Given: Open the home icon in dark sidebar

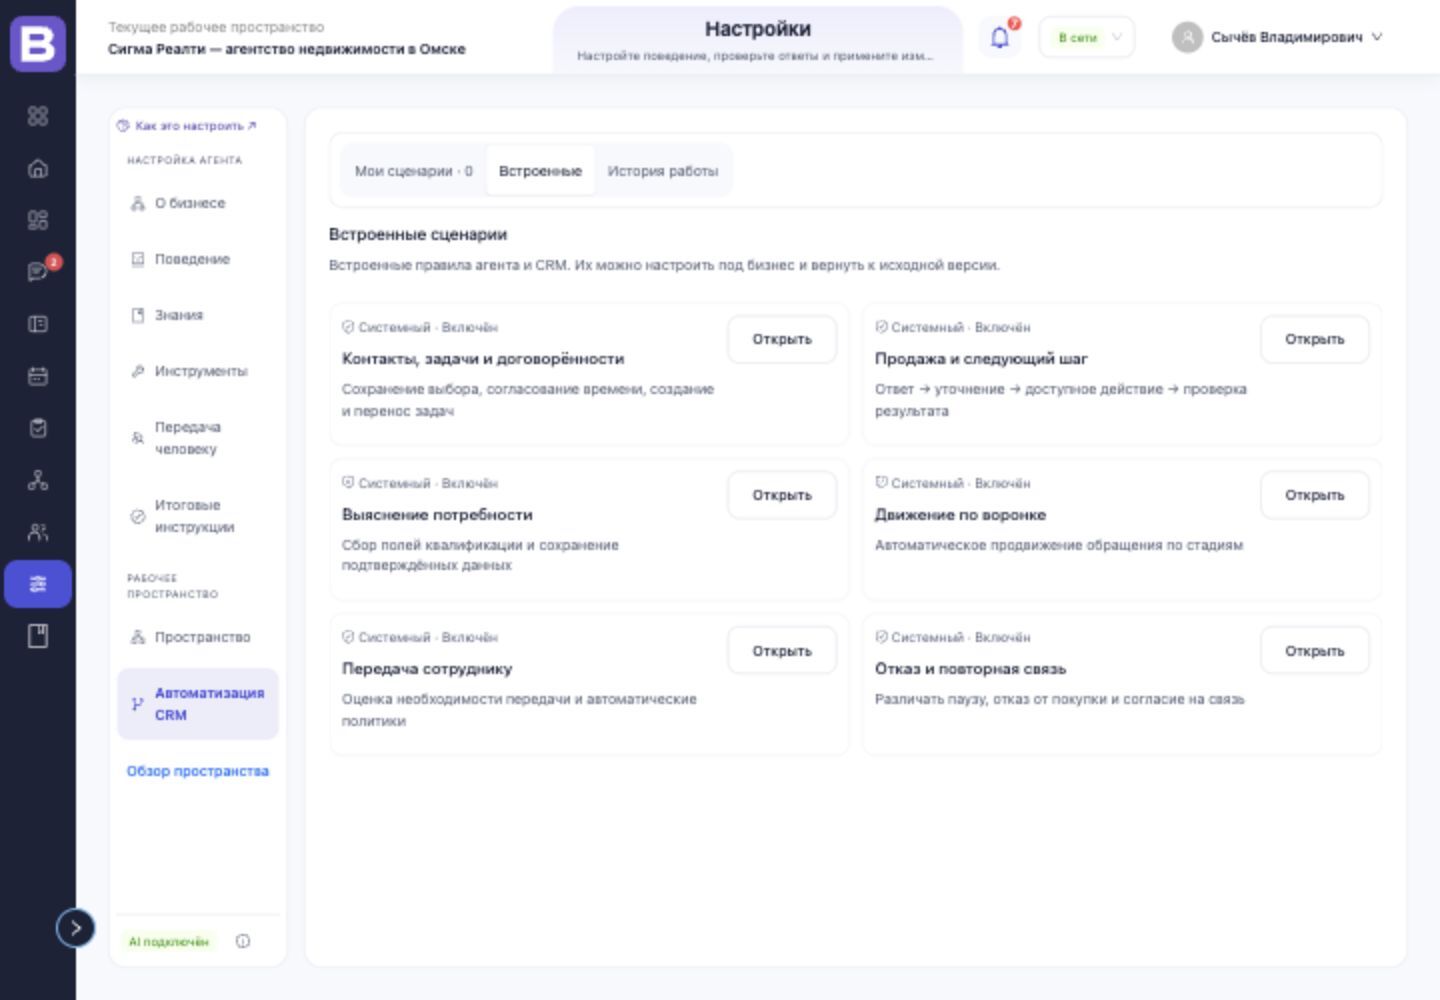Looking at the screenshot, I should [x=38, y=168].
